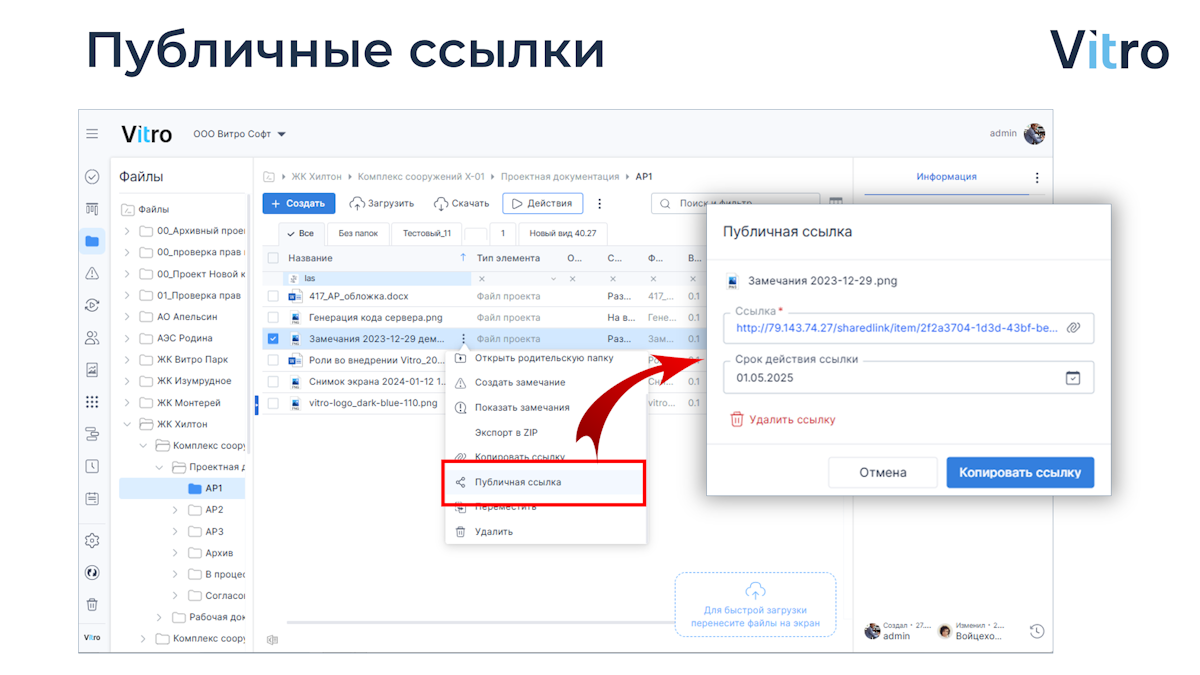The height and width of the screenshot is (675, 1200).
Task: Choose Экспорт в ZIP menu item
Action: (x=545, y=432)
